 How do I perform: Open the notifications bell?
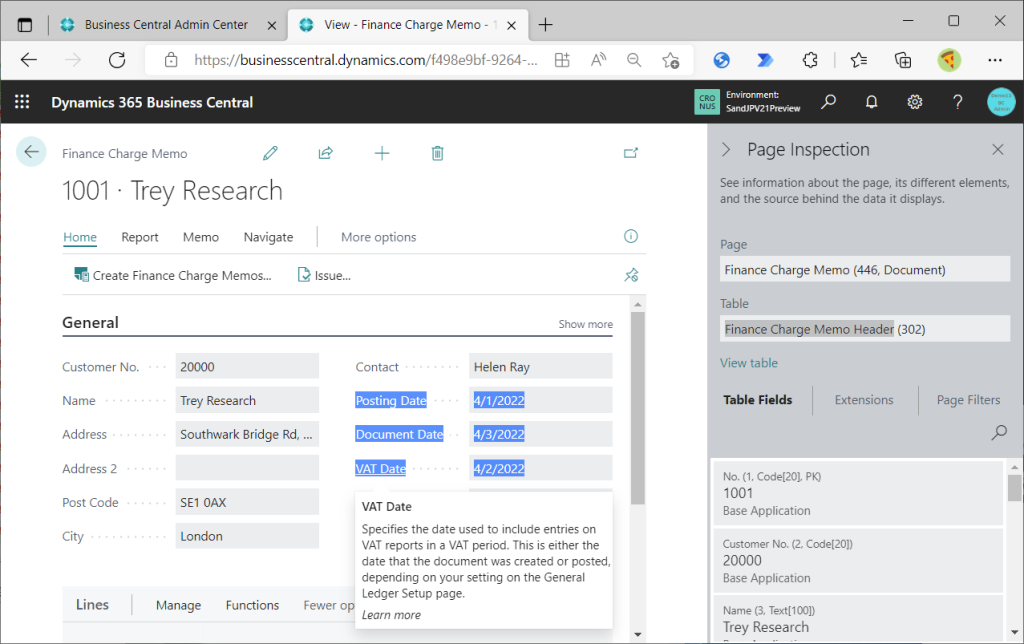pyautogui.click(x=871, y=102)
